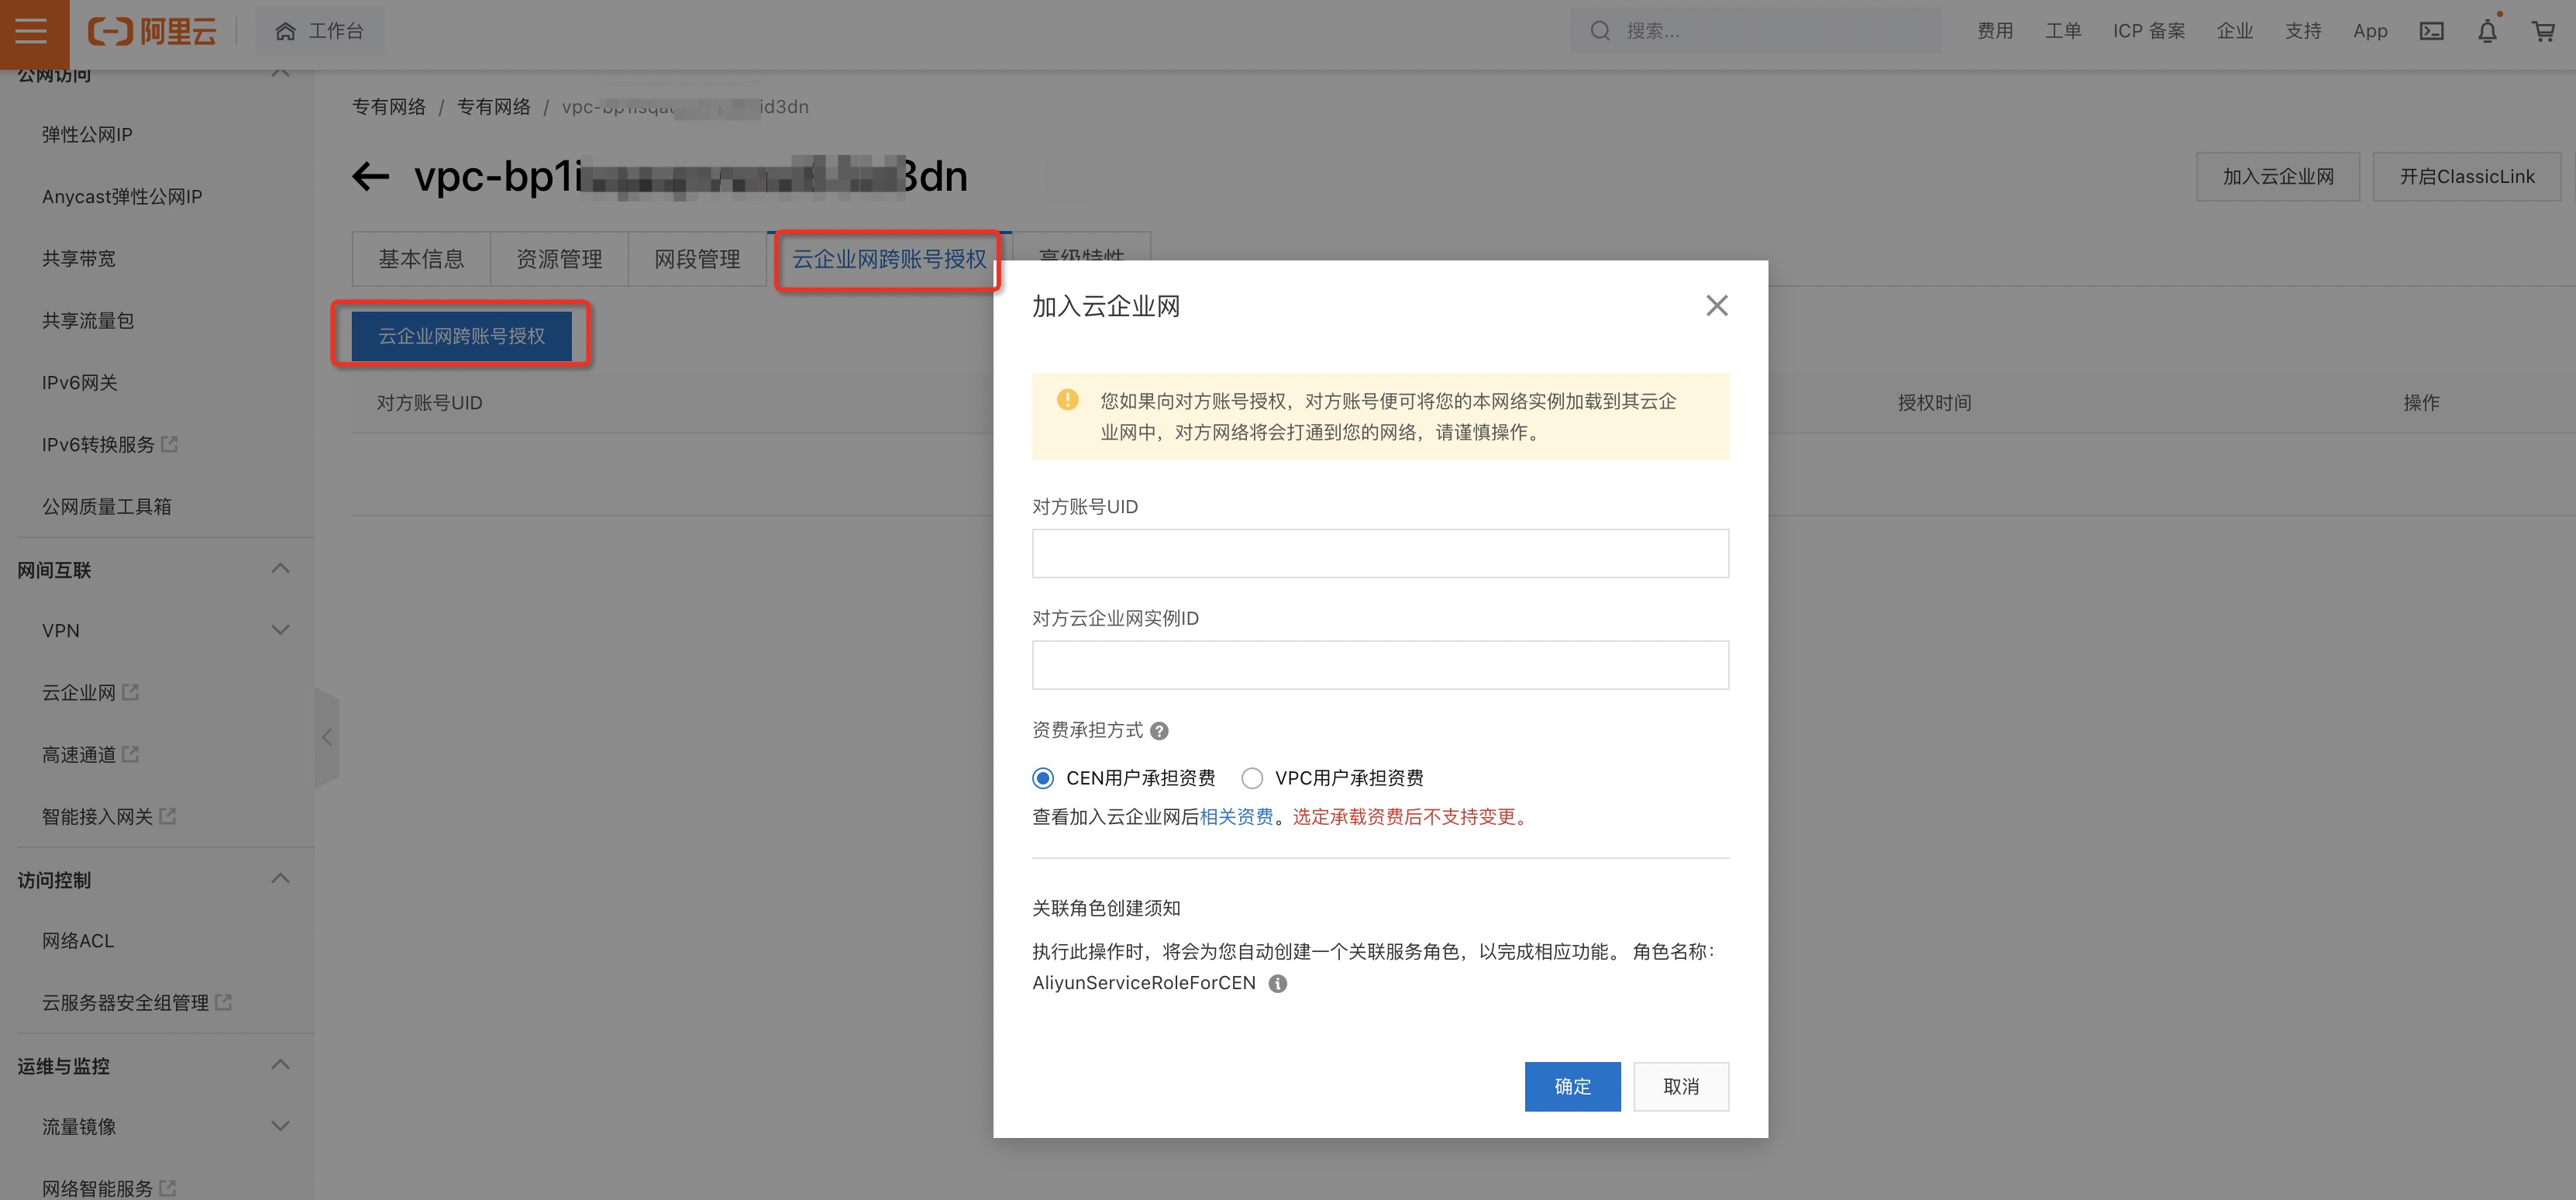The width and height of the screenshot is (2576, 1200).
Task: Switch to the 基本信息 tab
Action: 421,259
